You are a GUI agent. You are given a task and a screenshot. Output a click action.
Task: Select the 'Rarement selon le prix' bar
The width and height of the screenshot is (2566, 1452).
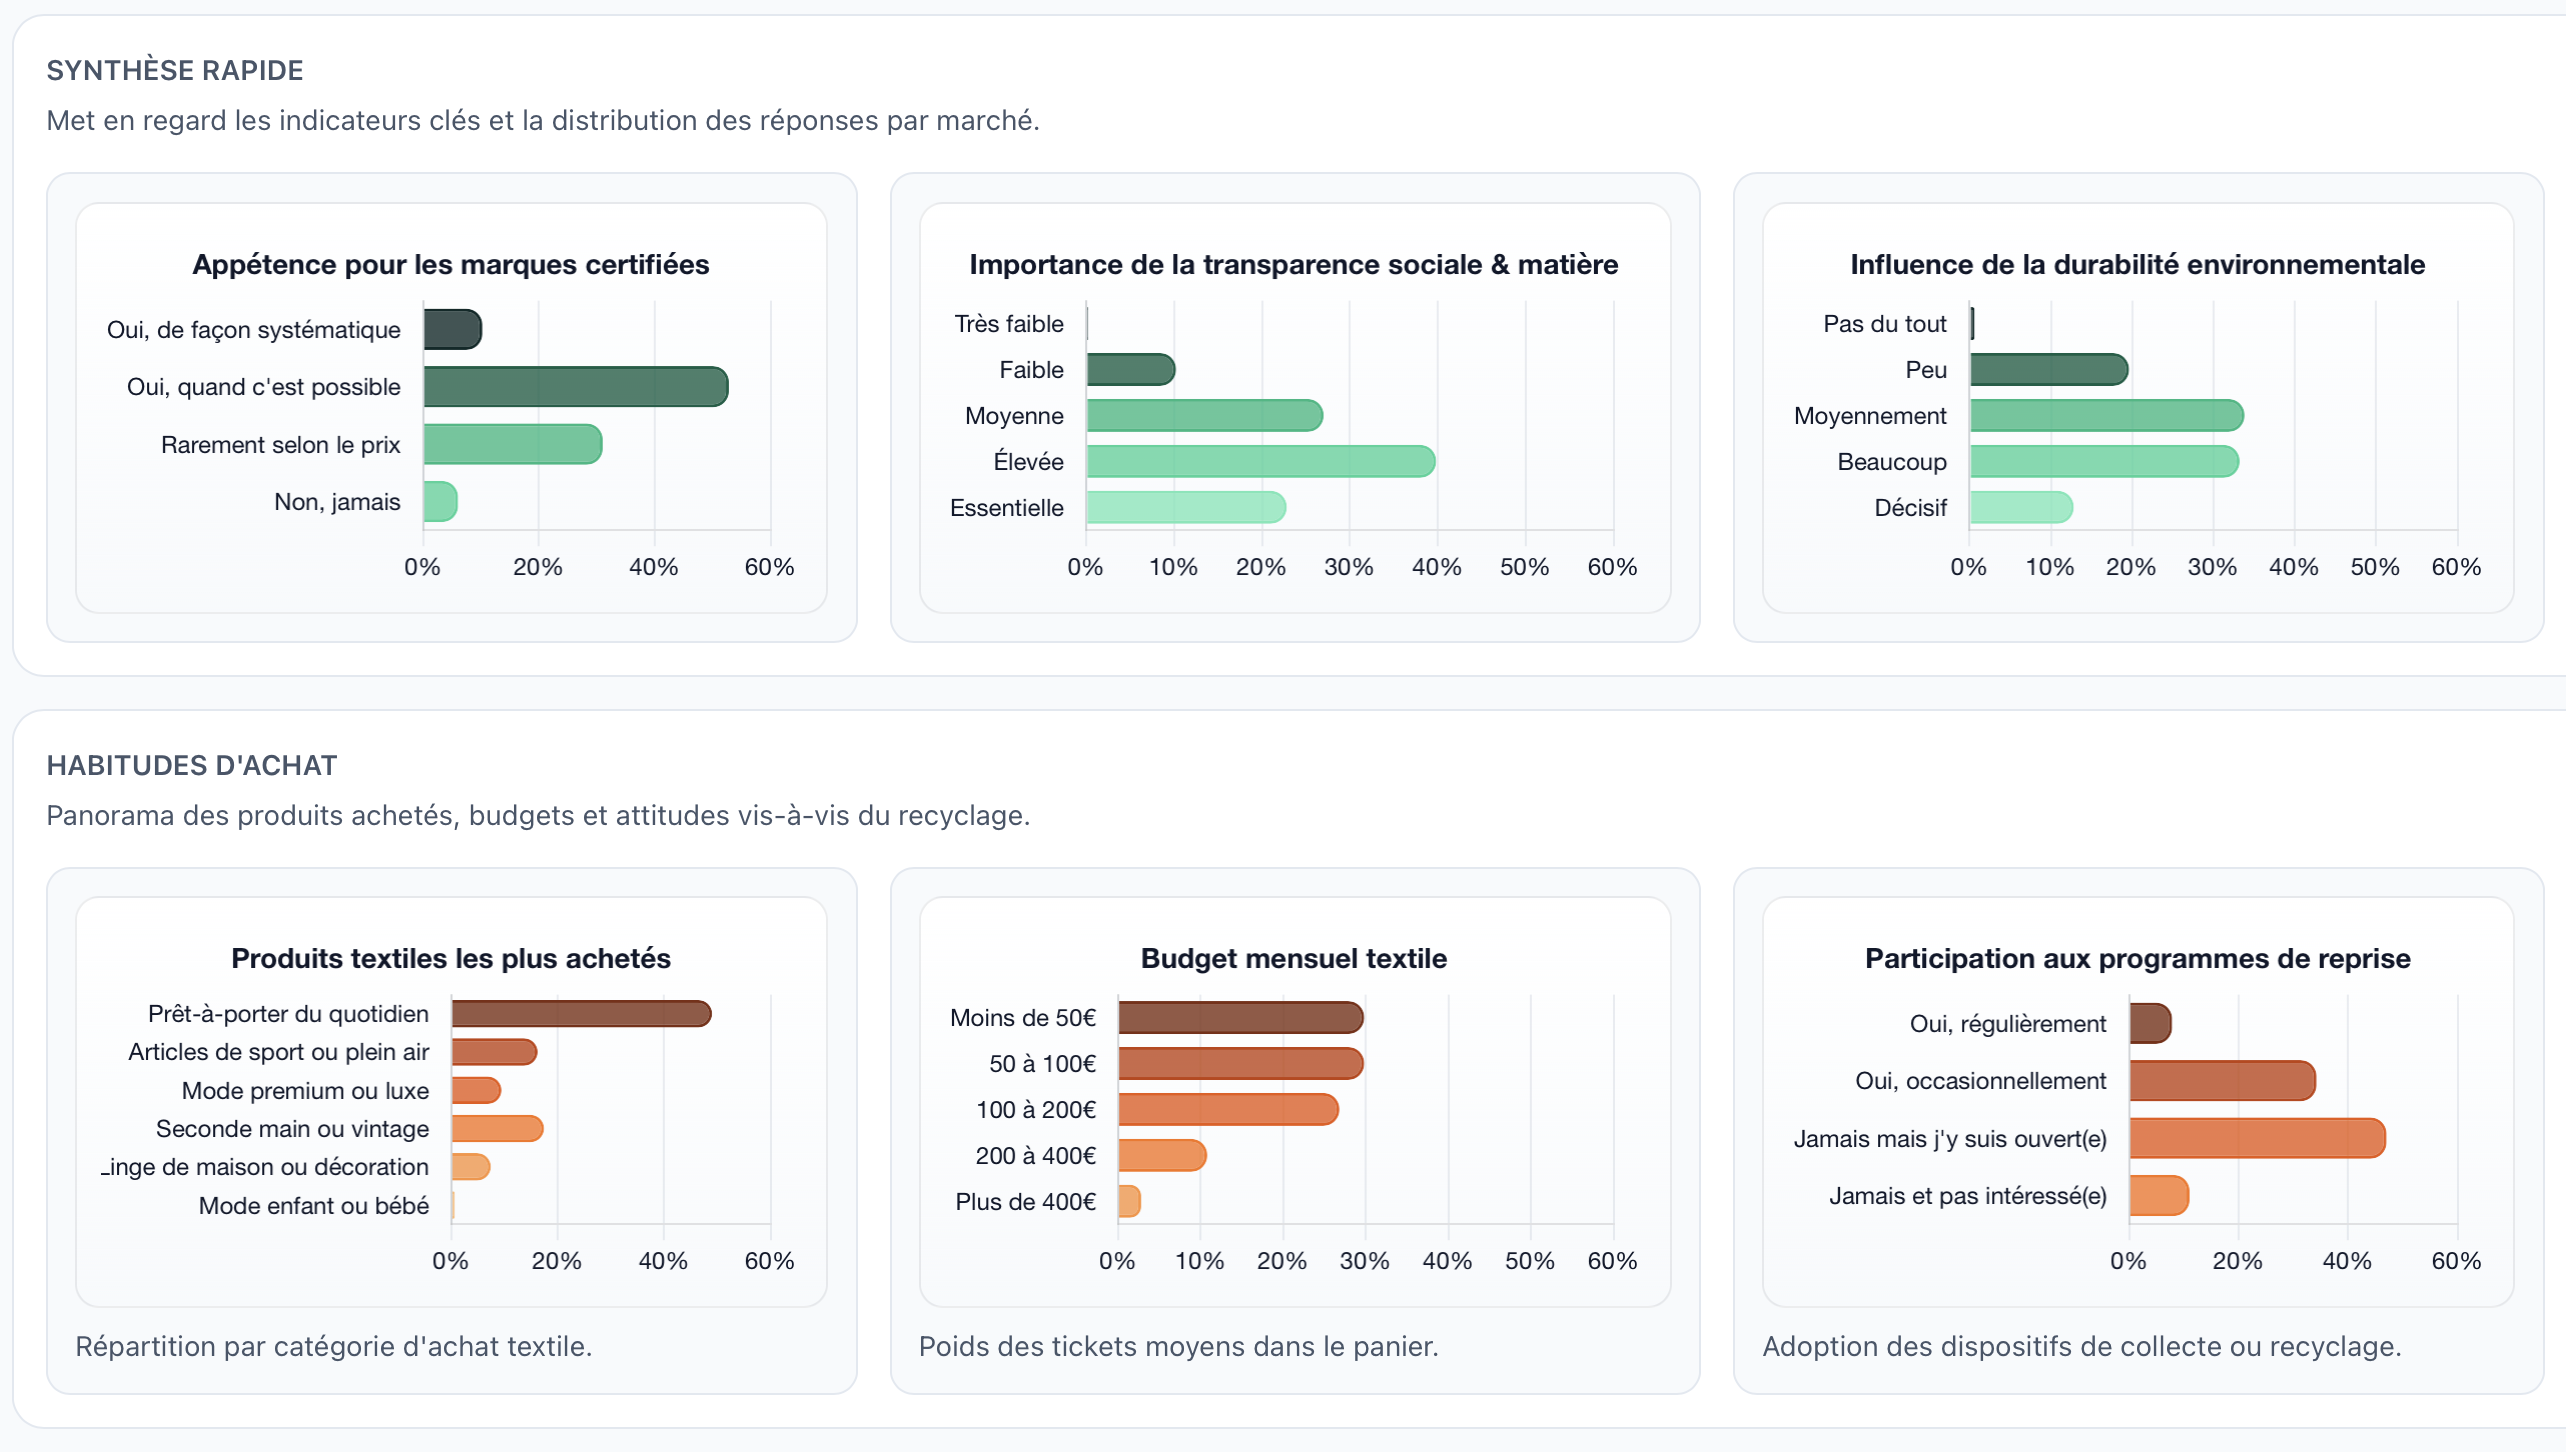tap(512, 444)
